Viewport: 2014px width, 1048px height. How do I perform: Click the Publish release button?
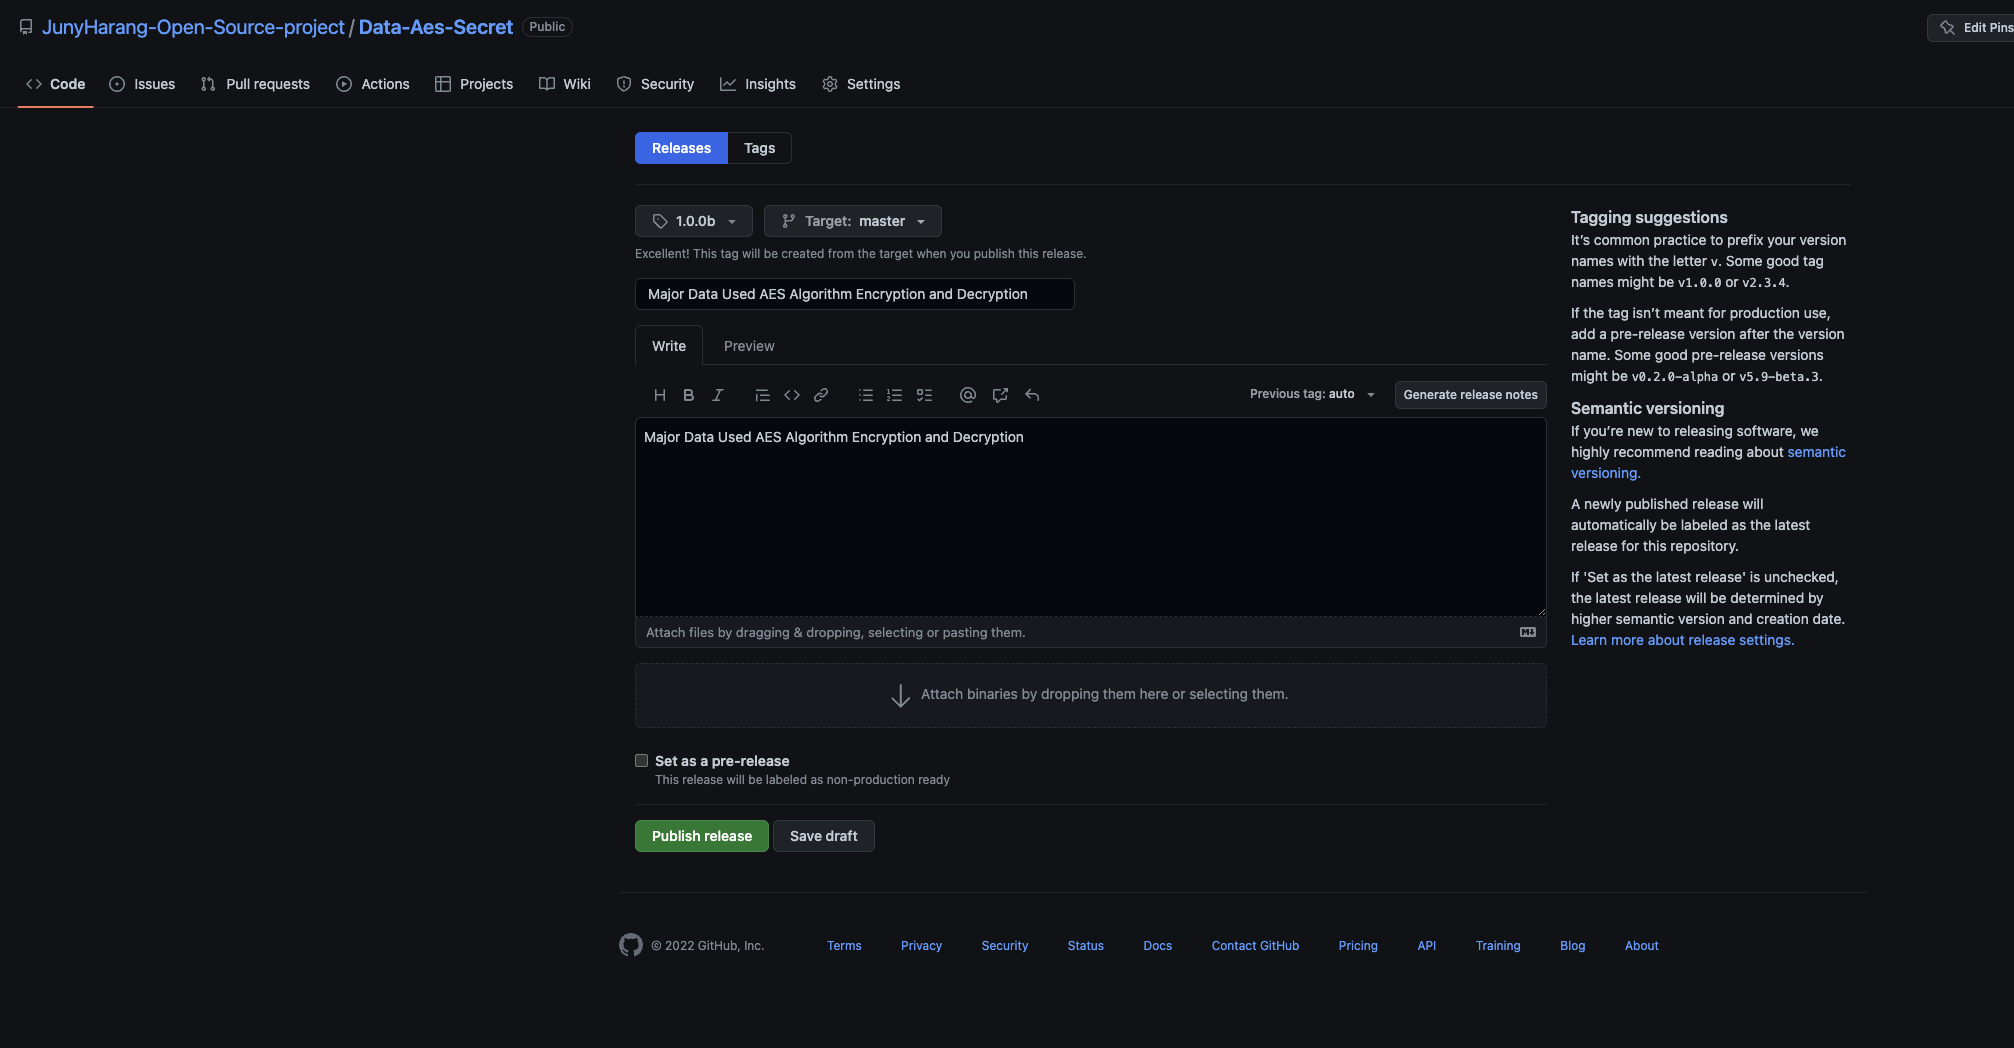tap(702, 836)
